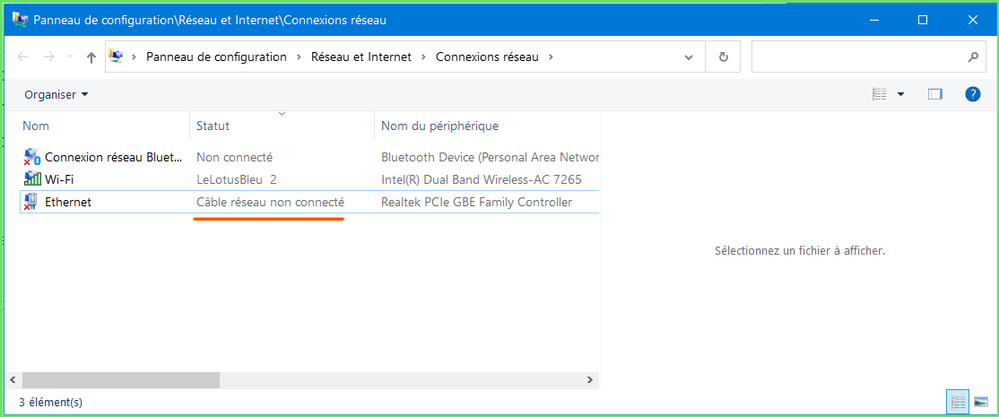Select the Wi-Fi connection icon
The width and height of the screenshot is (999, 417).
click(32, 179)
